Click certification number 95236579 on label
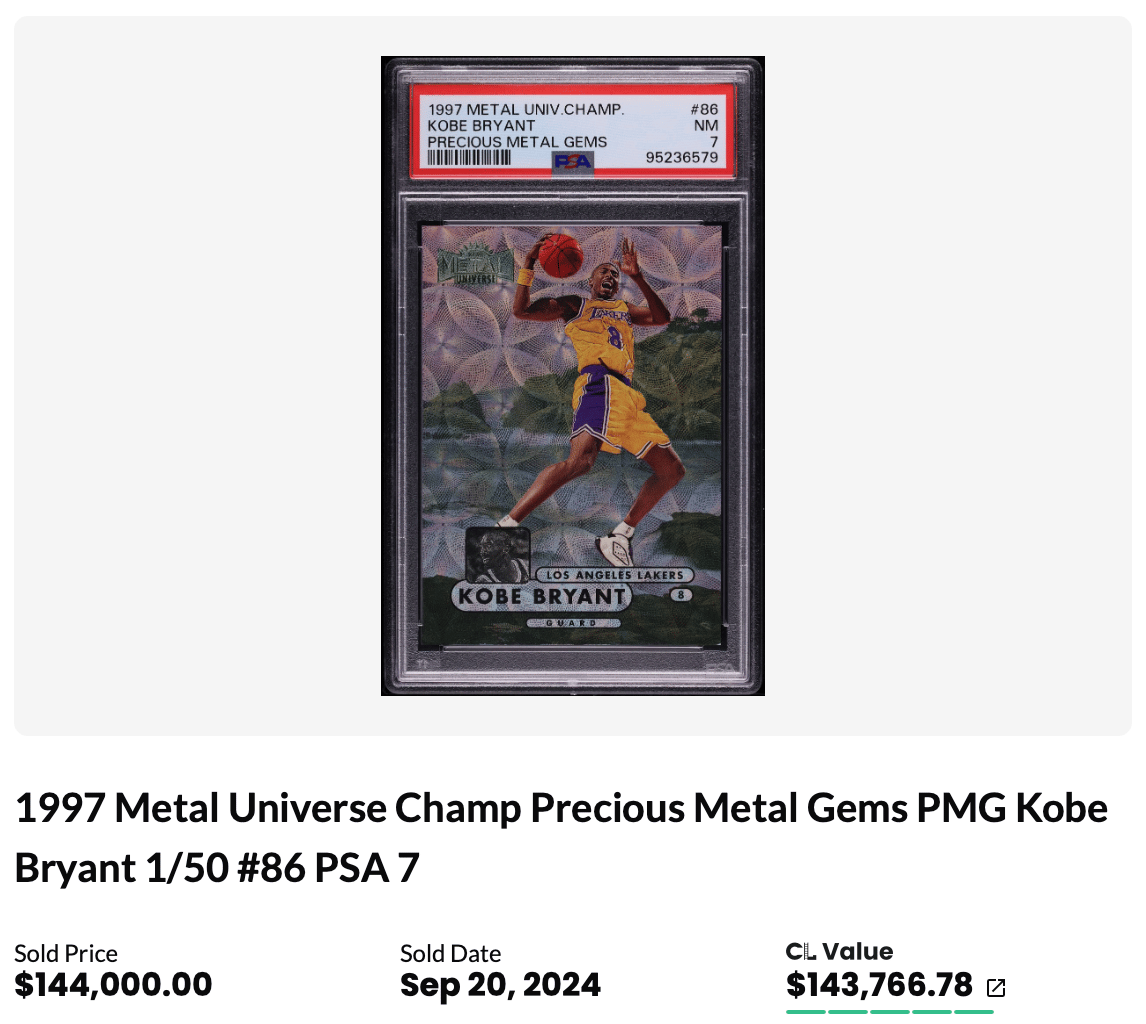This screenshot has width=1146, height=1024. [681, 157]
